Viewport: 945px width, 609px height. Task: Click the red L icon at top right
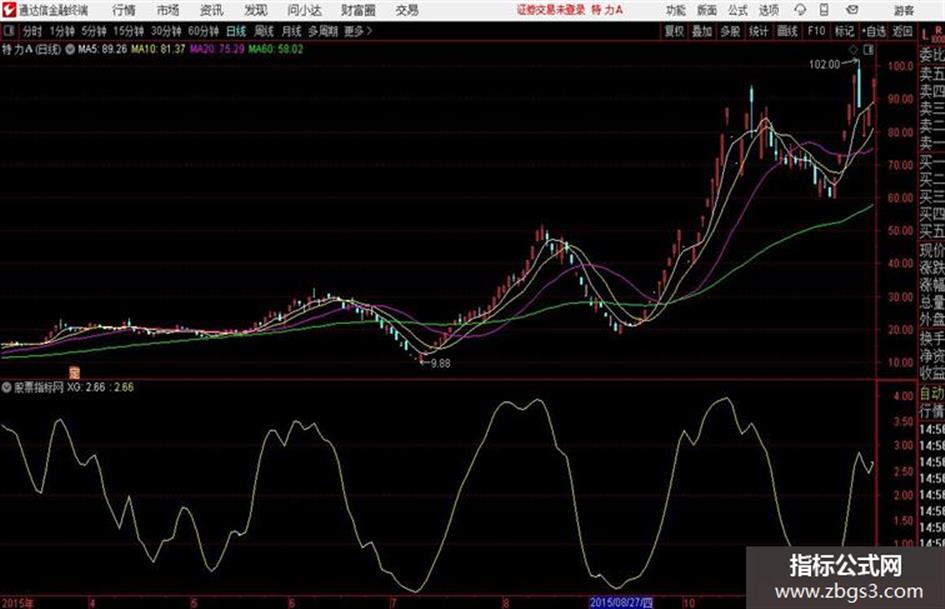pos(925,34)
